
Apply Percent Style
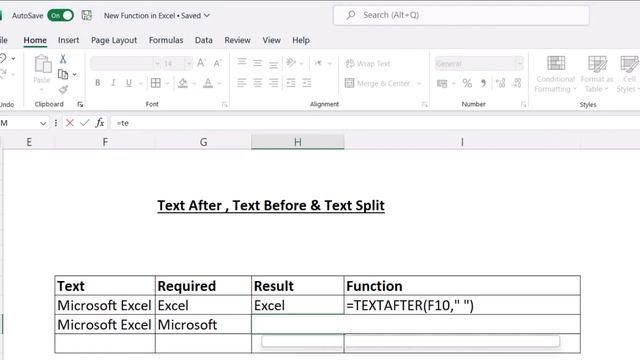467,83
